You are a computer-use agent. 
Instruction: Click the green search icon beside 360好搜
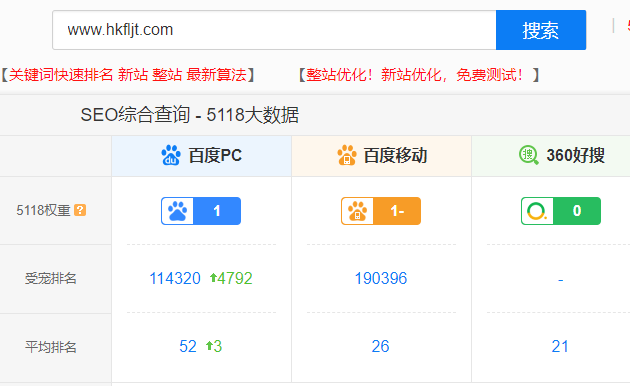point(528,155)
